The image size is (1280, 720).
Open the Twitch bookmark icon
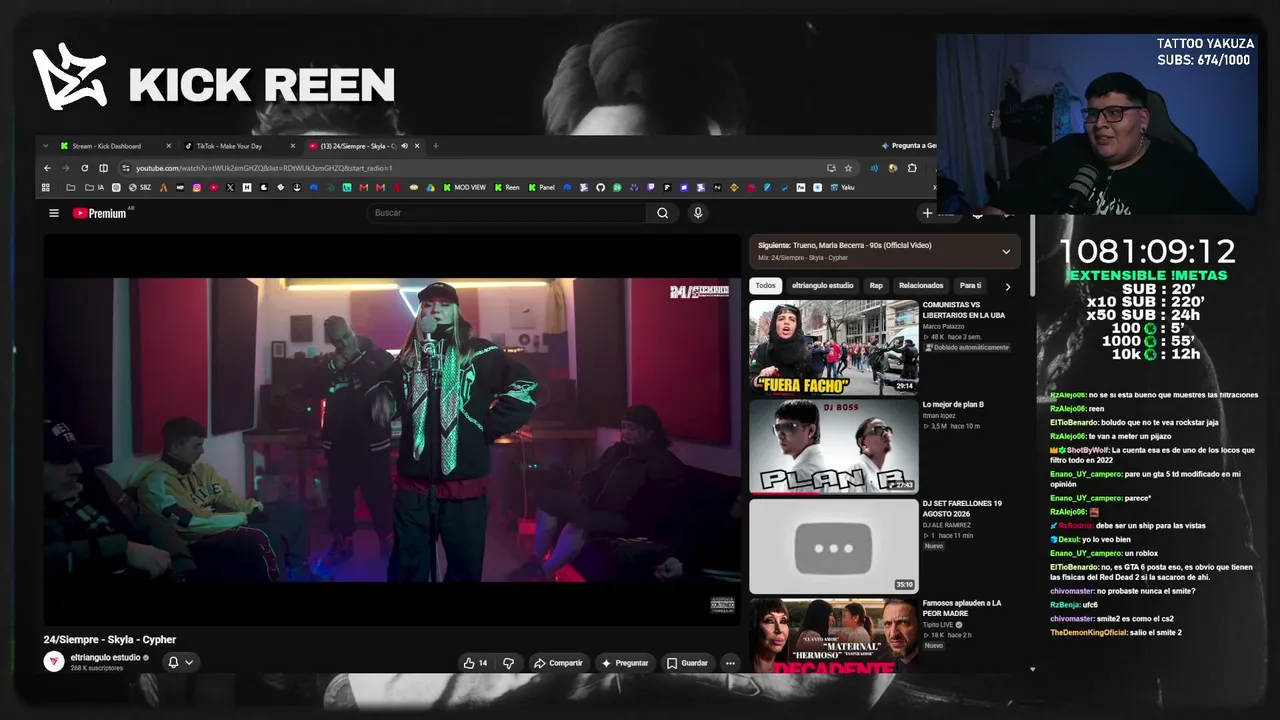tap(651, 187)
